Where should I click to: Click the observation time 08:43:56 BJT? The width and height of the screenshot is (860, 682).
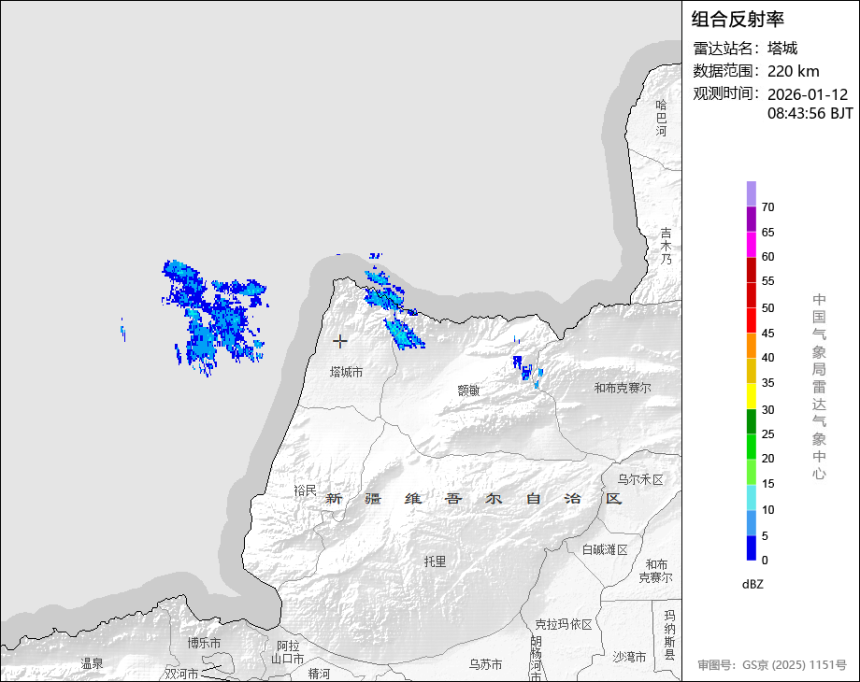pyautogui.click(x=810, y=114)
